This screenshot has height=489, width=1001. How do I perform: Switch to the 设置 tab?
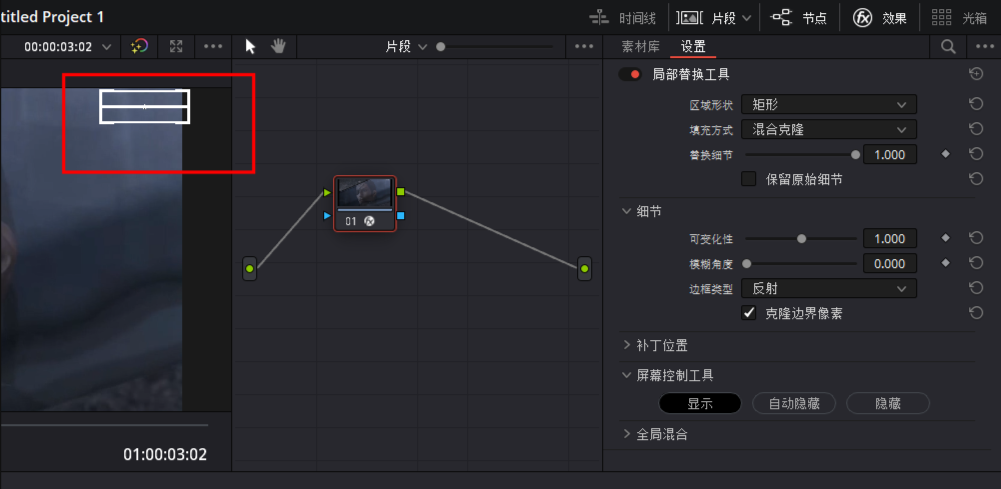pyautogui.click(x=692, y=47)
